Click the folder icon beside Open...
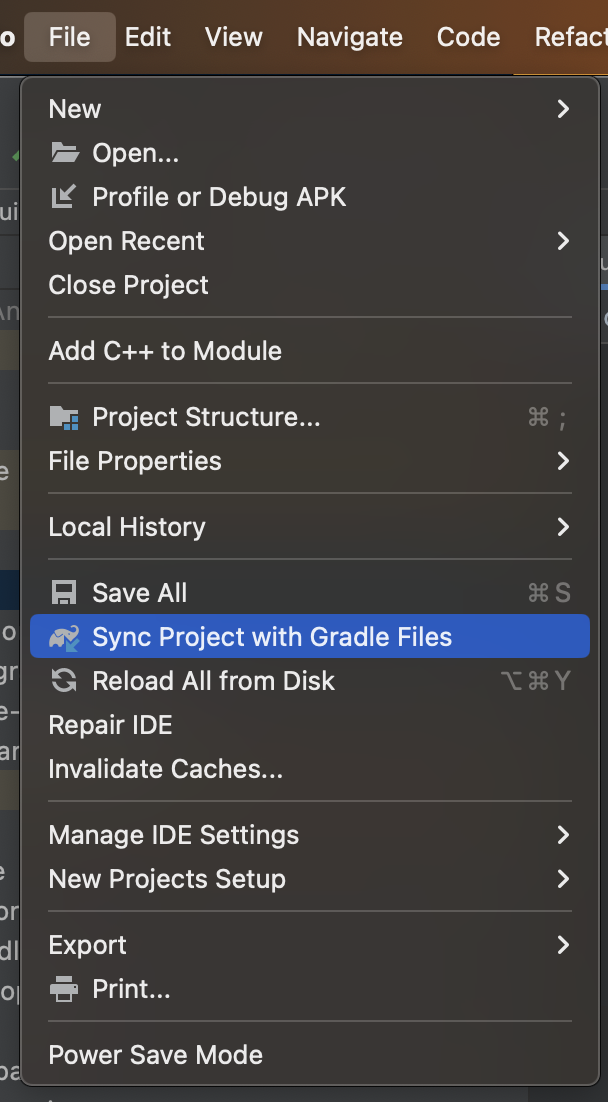 pos(64,153)
